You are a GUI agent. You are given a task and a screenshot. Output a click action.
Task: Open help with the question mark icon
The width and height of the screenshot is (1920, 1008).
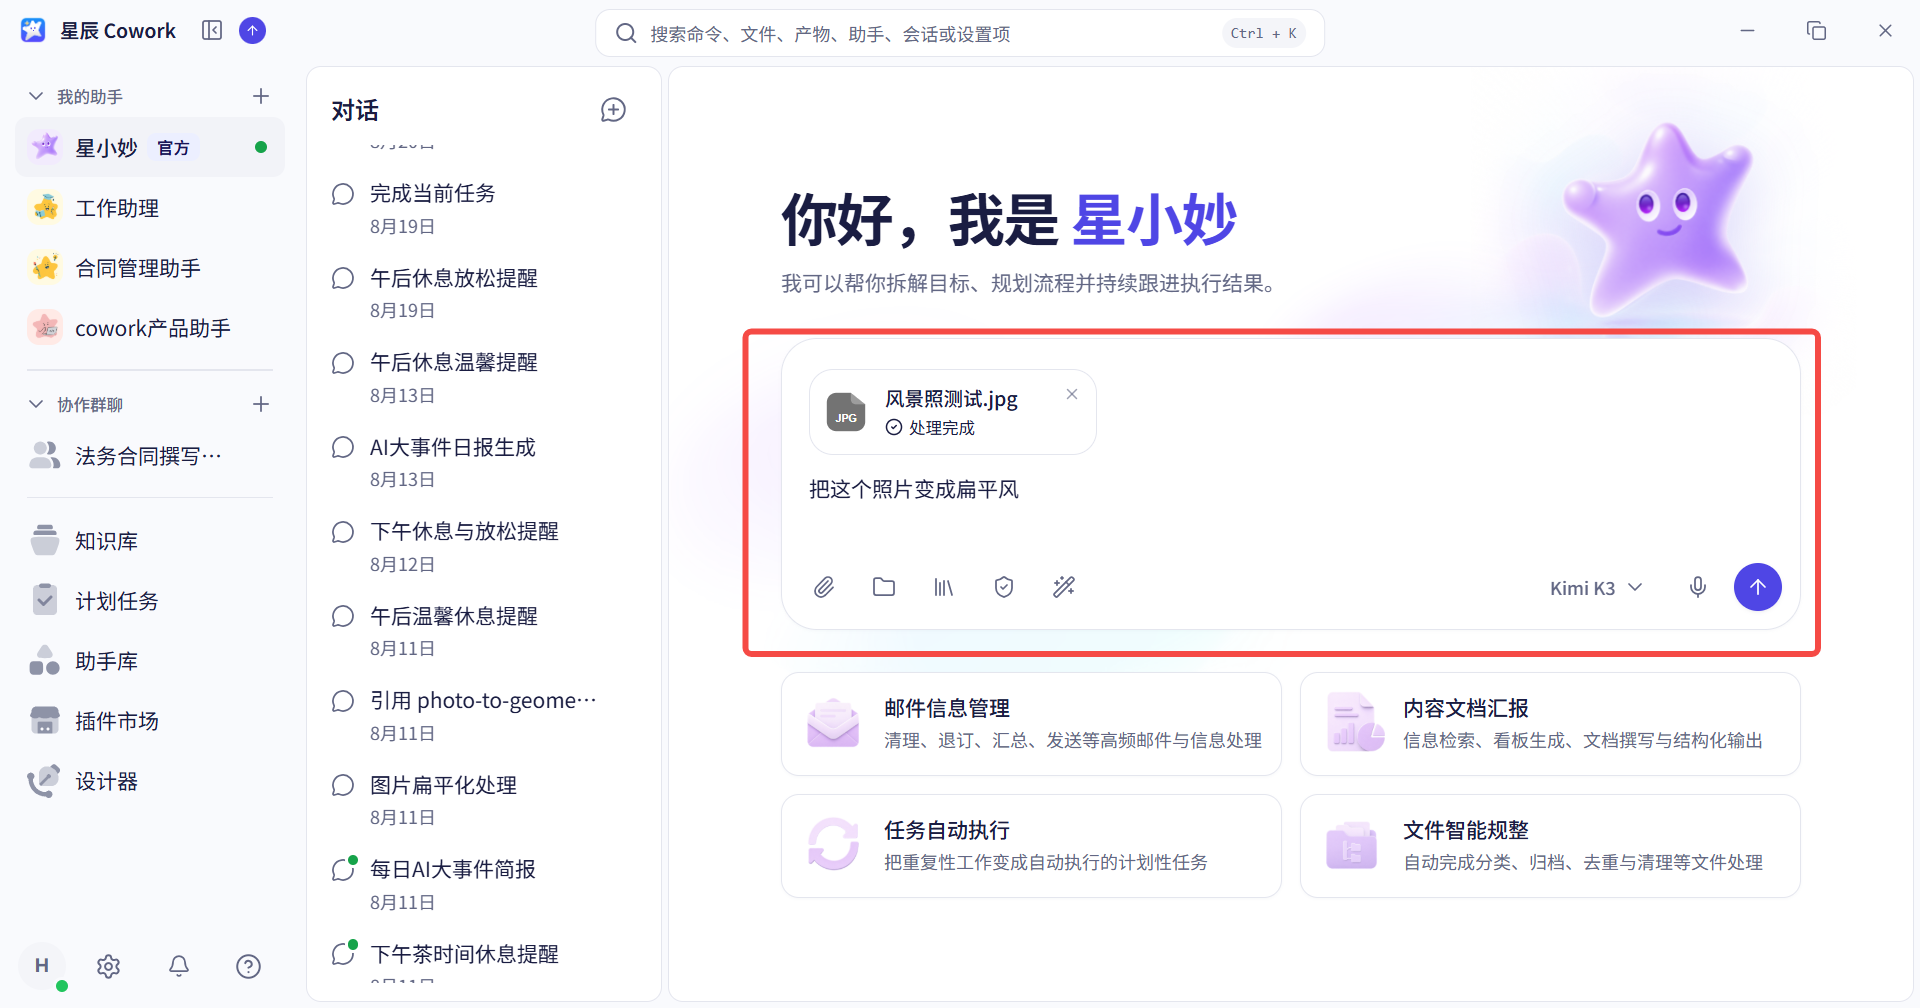249,966
